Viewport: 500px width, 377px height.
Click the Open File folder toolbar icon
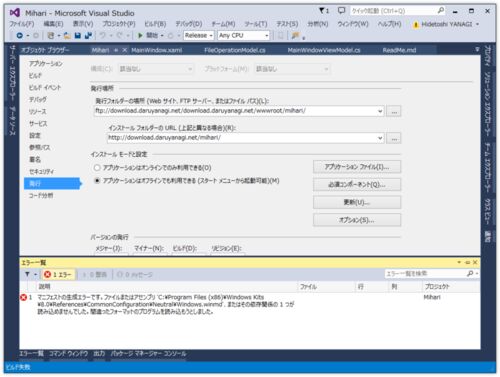click(x=67, y=35)
